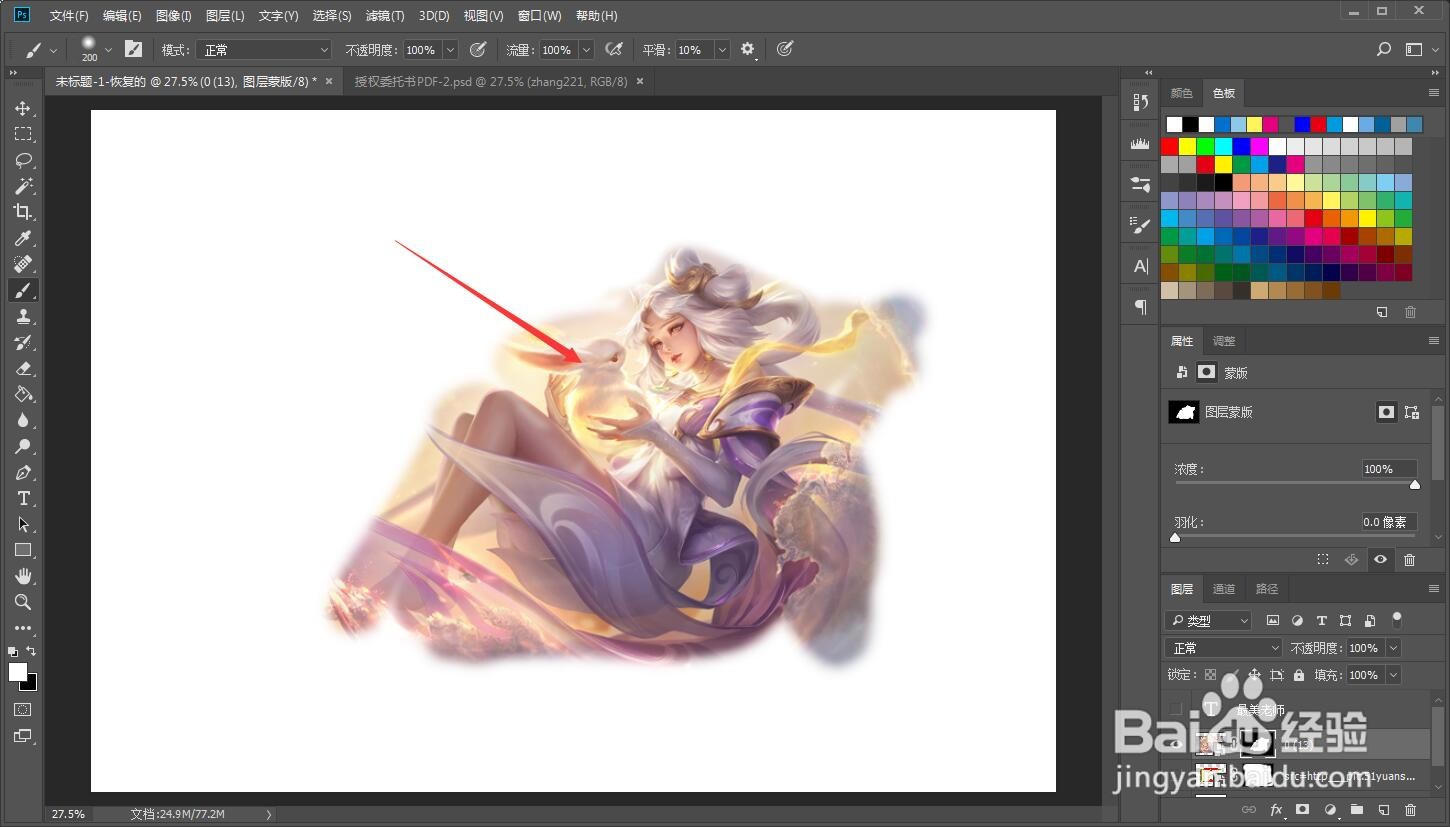Open opacity 不透明度 dropdown in options bar
This screenshot has width=1450, height=827.
click(450, 49)
